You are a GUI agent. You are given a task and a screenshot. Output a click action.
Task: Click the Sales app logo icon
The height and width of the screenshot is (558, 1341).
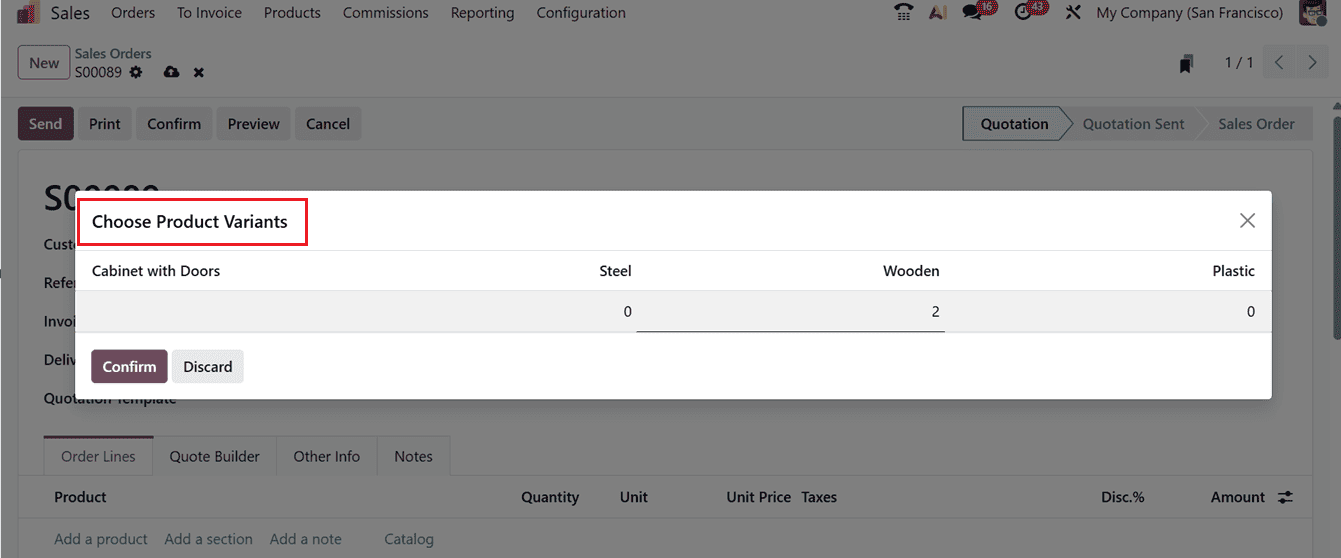click(27, 13)
